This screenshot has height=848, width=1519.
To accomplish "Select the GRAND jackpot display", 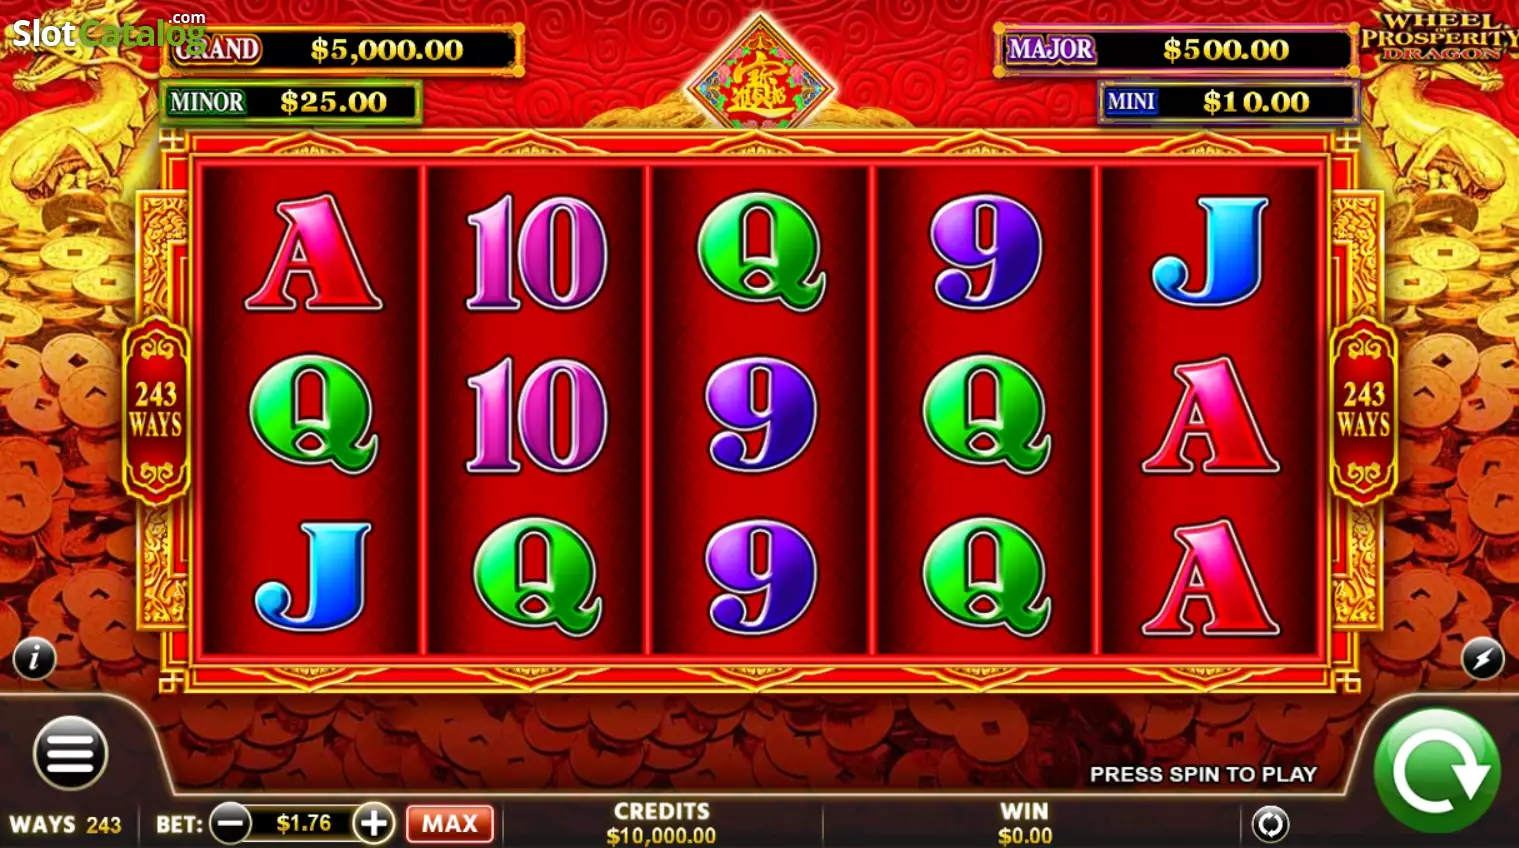I will (x=342, y=49).
